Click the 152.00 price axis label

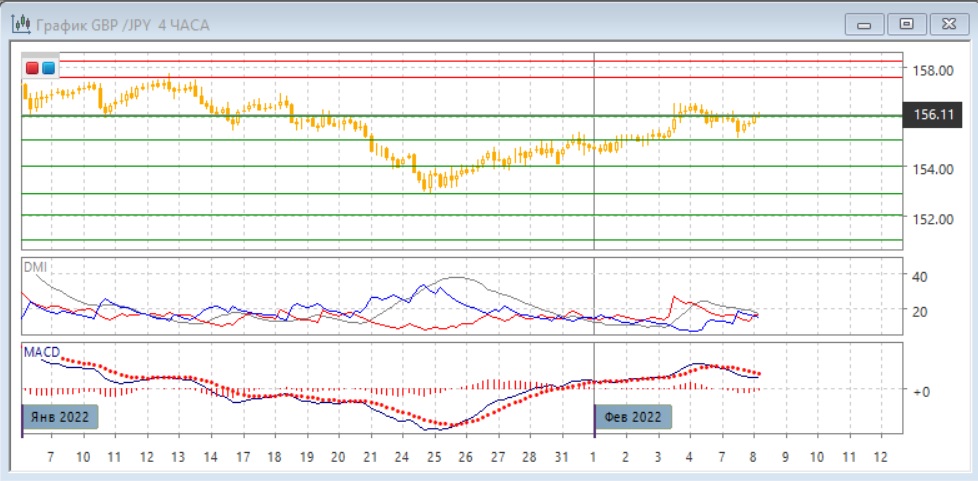click(930, 219)
